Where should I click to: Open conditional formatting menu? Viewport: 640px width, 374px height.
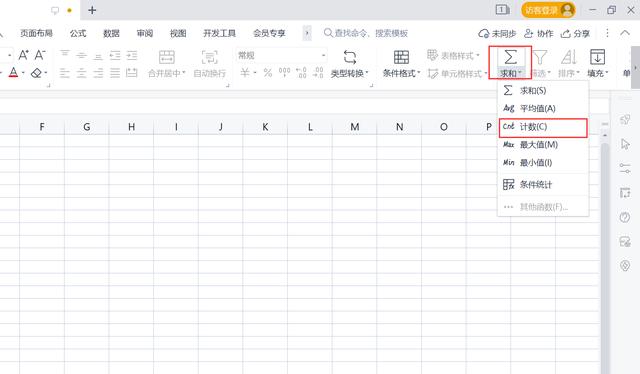pos(401,64)
